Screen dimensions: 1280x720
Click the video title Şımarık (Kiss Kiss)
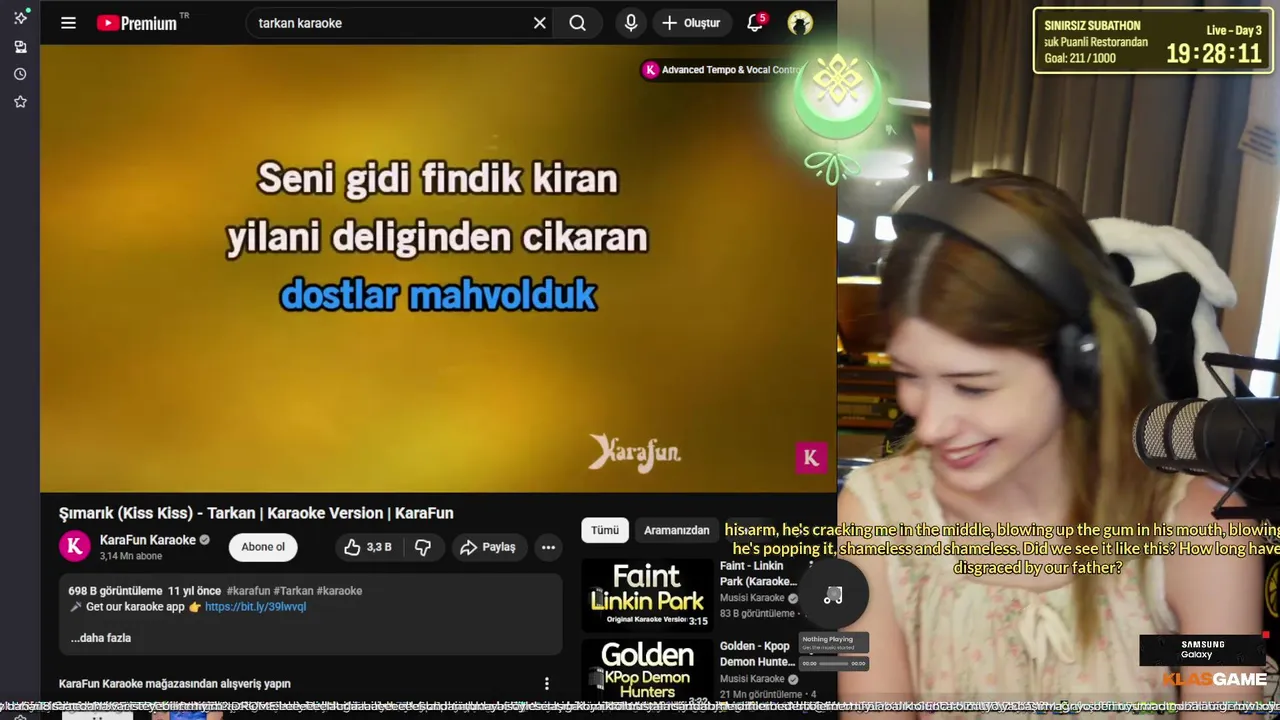click(x=256, y=513)
